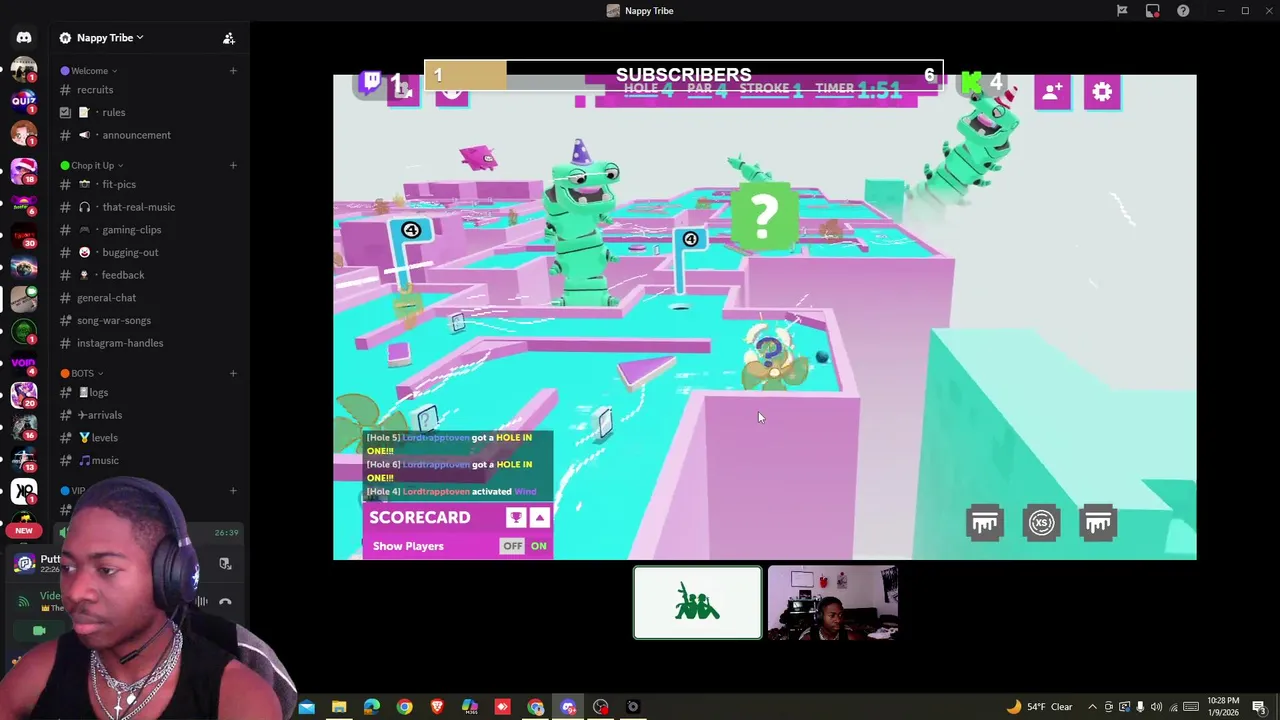Collapse the Chop it Up category
Screen dimensions: 1280x720
click(x=92, y=166)
